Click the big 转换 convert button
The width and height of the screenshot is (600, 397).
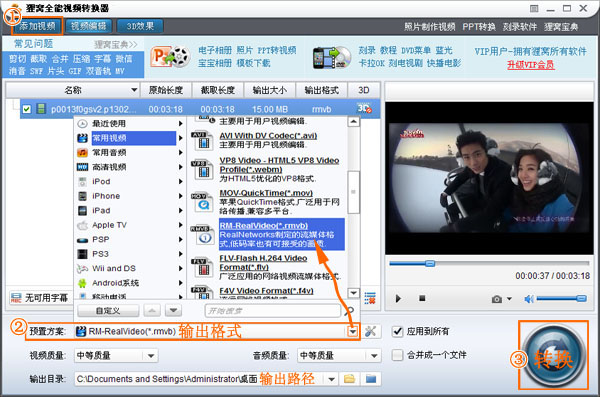click(554, 356)
